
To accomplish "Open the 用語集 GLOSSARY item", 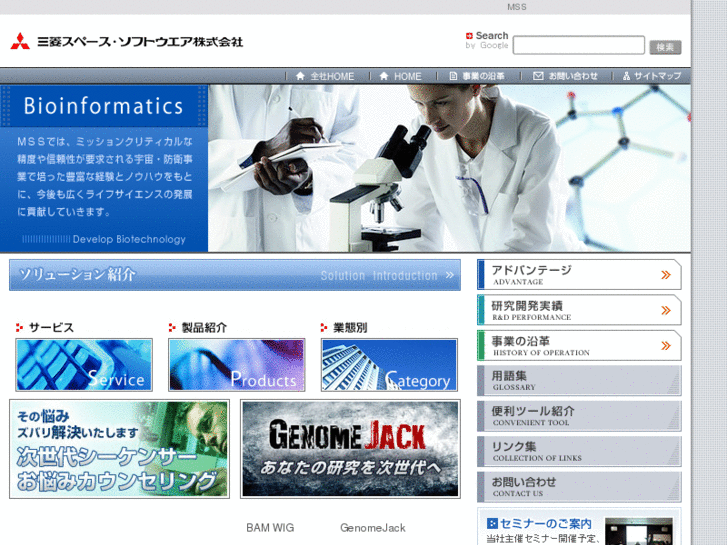I will tap(579, 381).
